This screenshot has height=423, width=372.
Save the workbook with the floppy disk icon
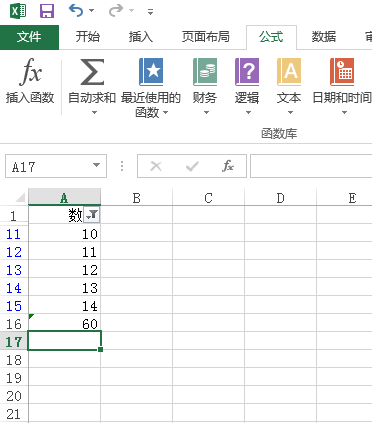click(47, 11)
